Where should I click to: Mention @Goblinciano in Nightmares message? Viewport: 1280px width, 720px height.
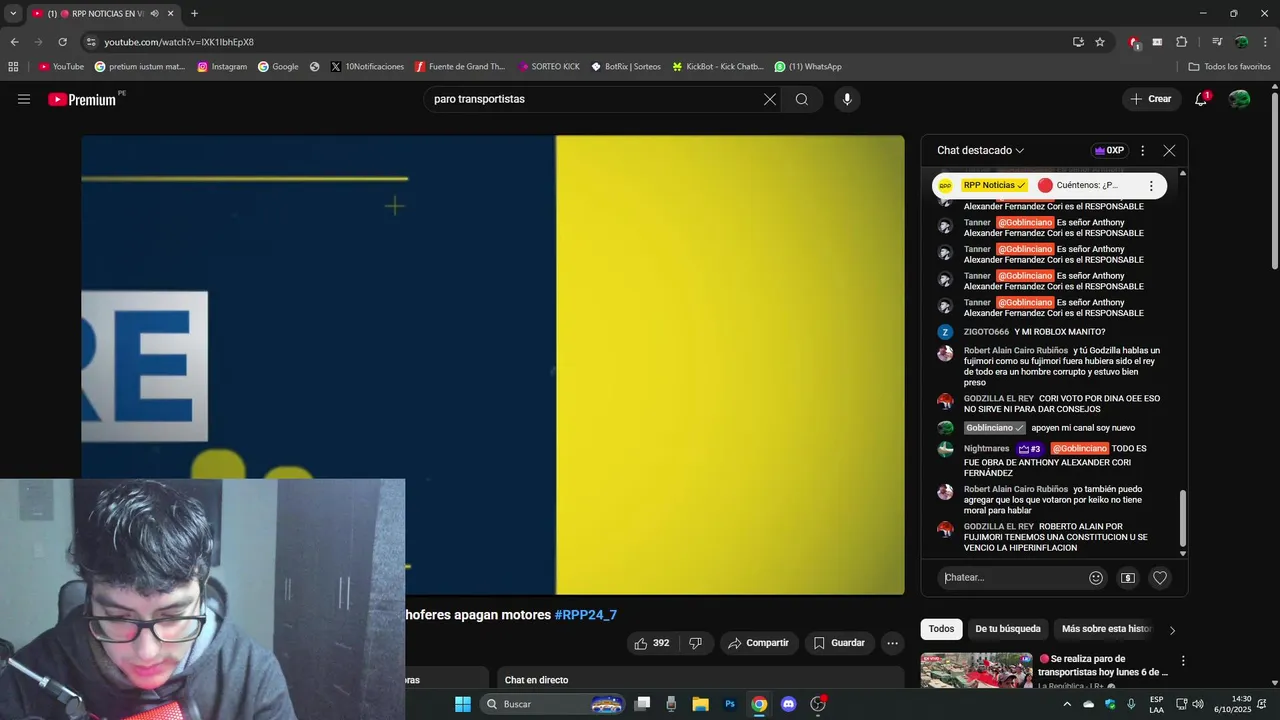coord(1079,449)
